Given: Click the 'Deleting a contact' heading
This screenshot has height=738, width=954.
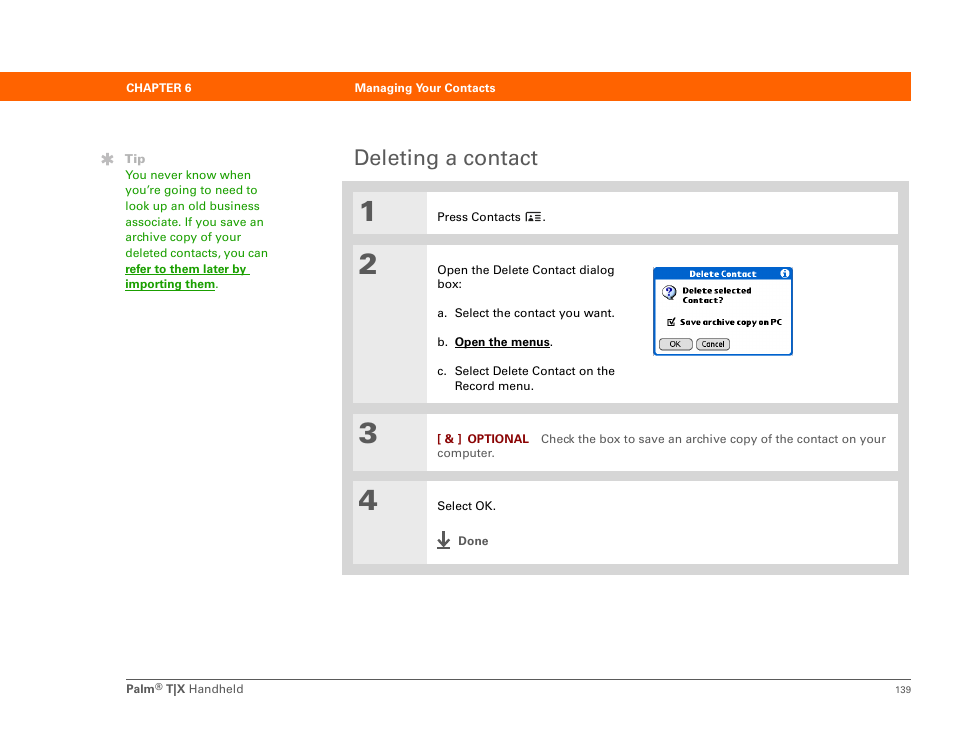Looking at the screenshot, I should click(x=445, y=158).
